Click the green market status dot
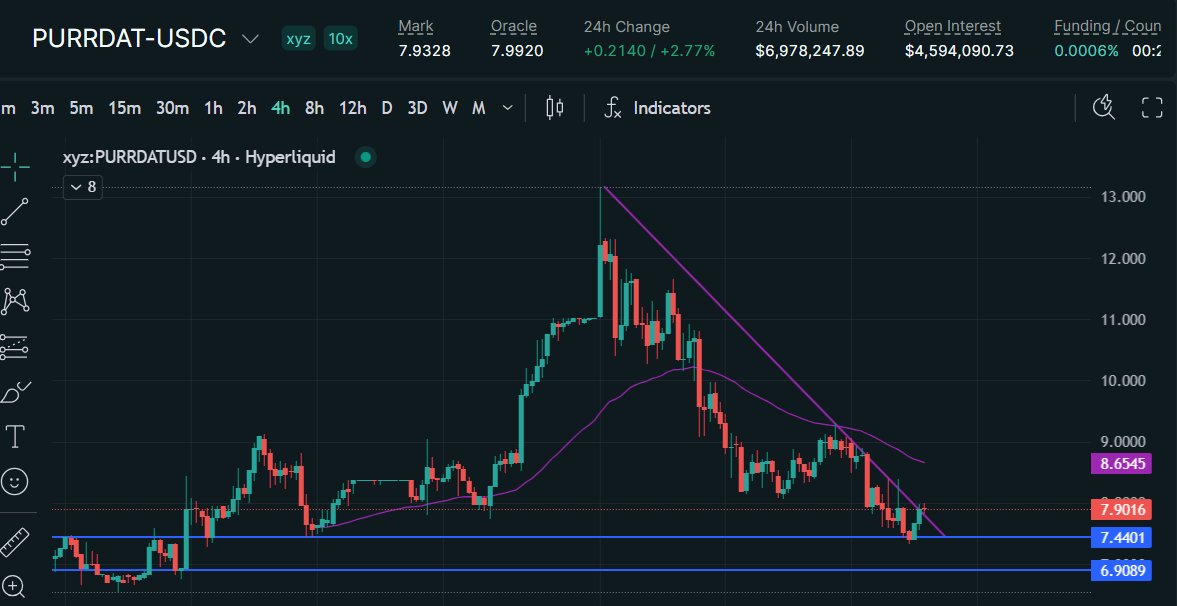 tap(366, 158)
